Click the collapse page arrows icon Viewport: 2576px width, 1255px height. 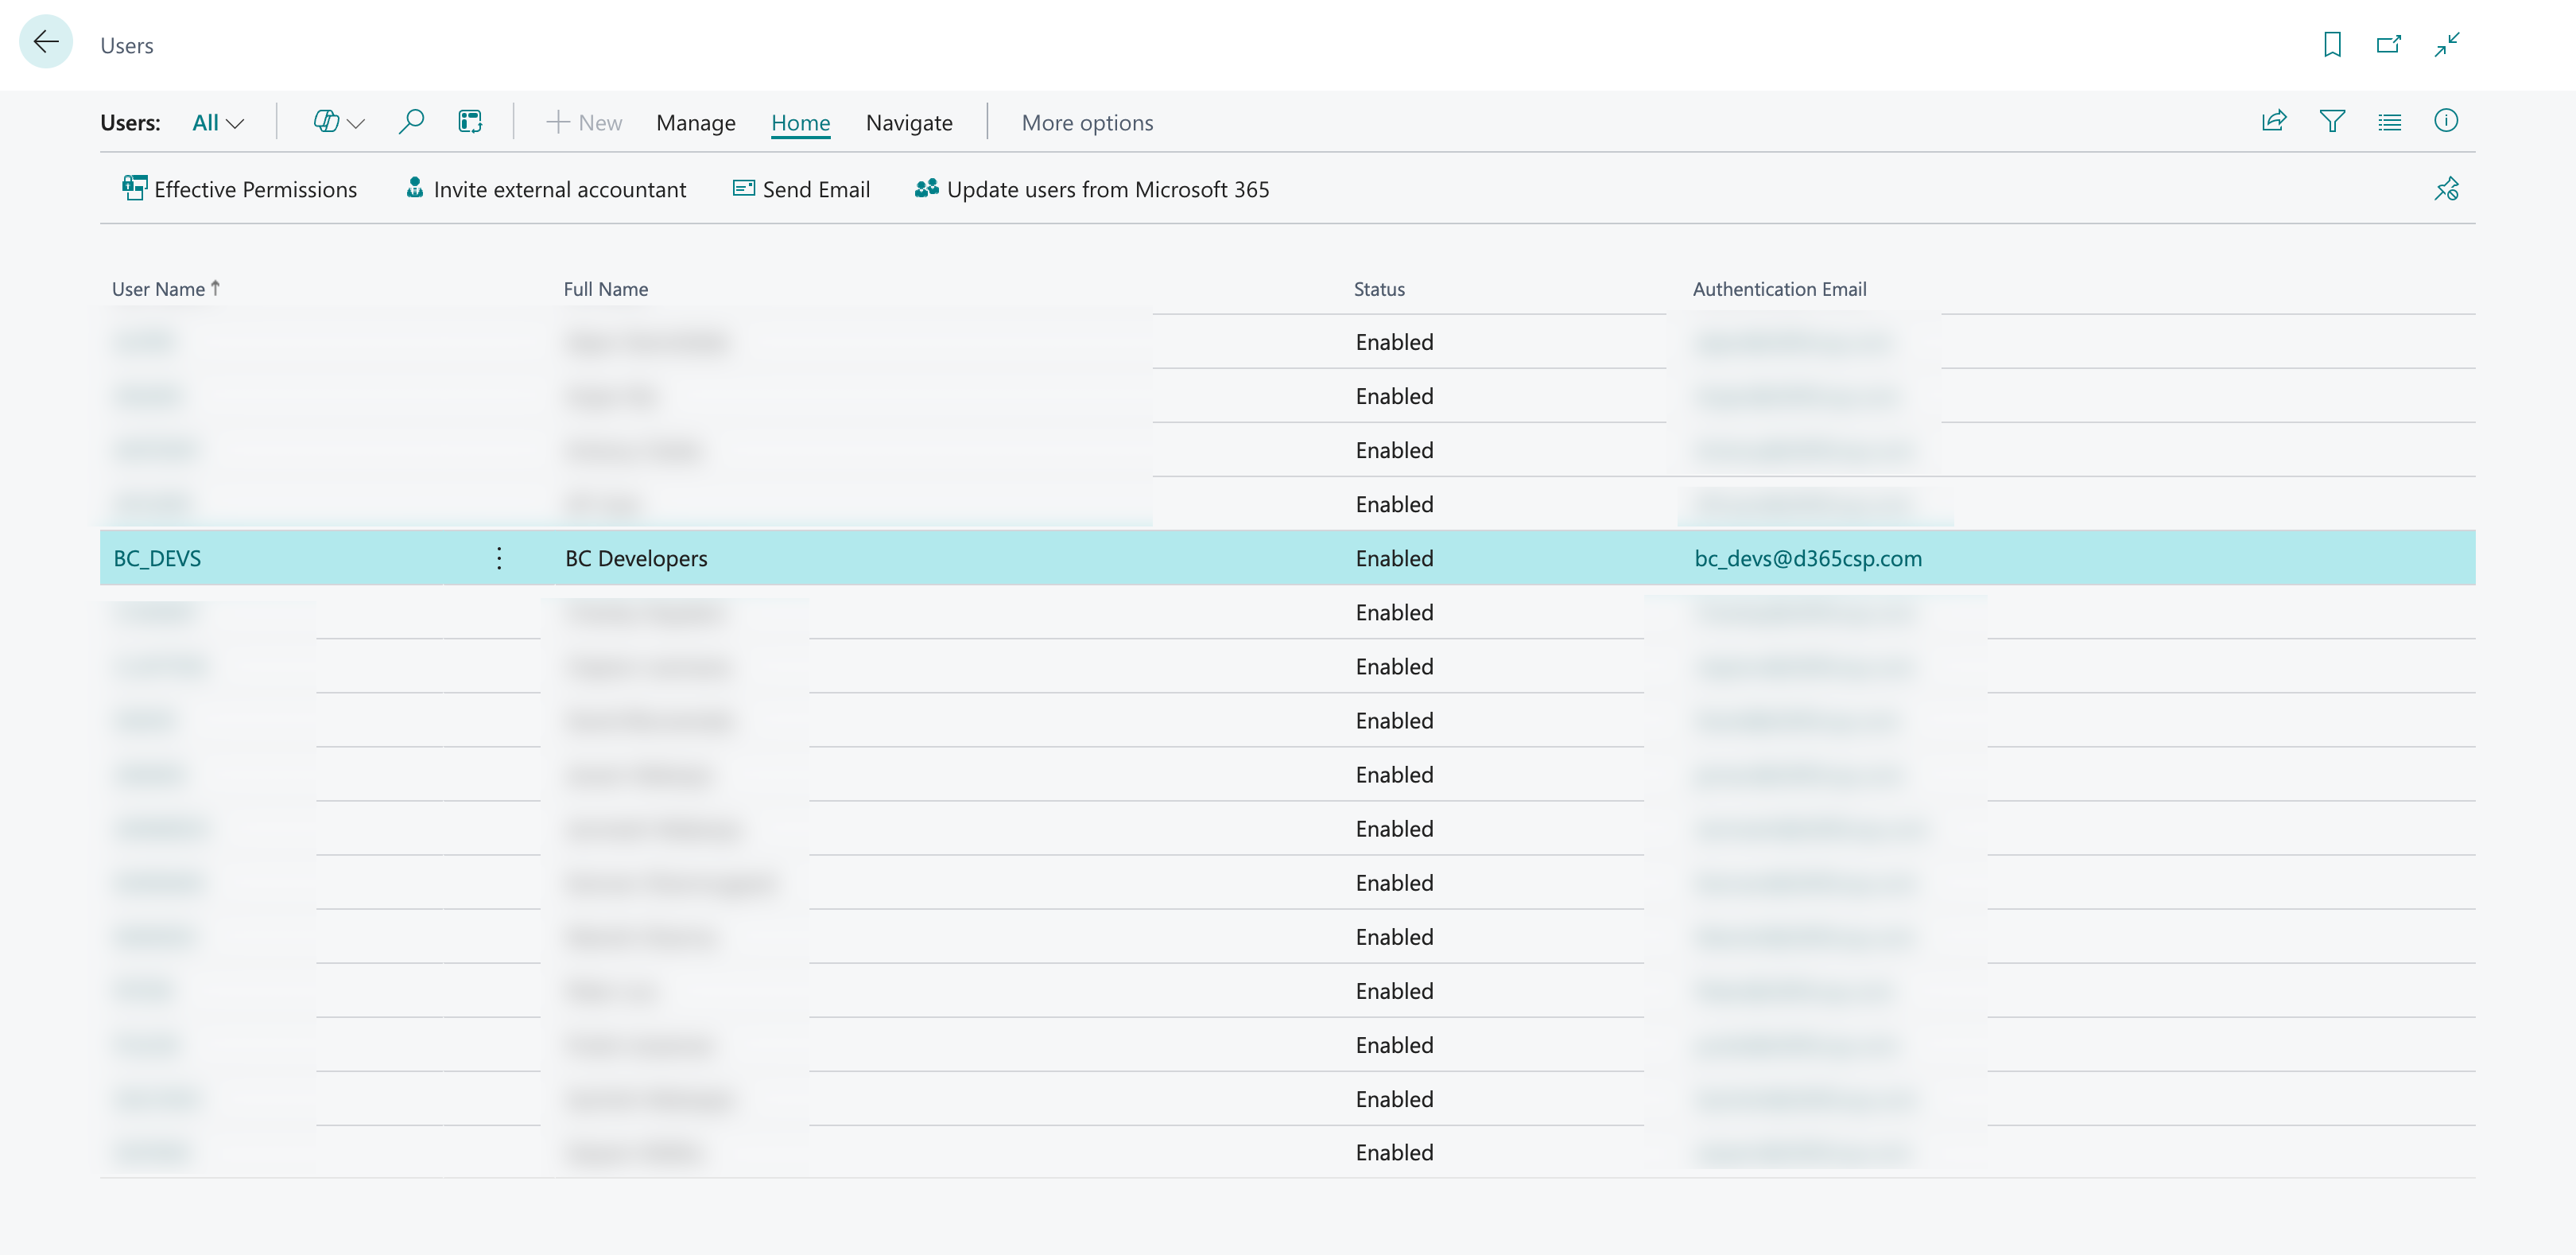(x=2447, y=44)
